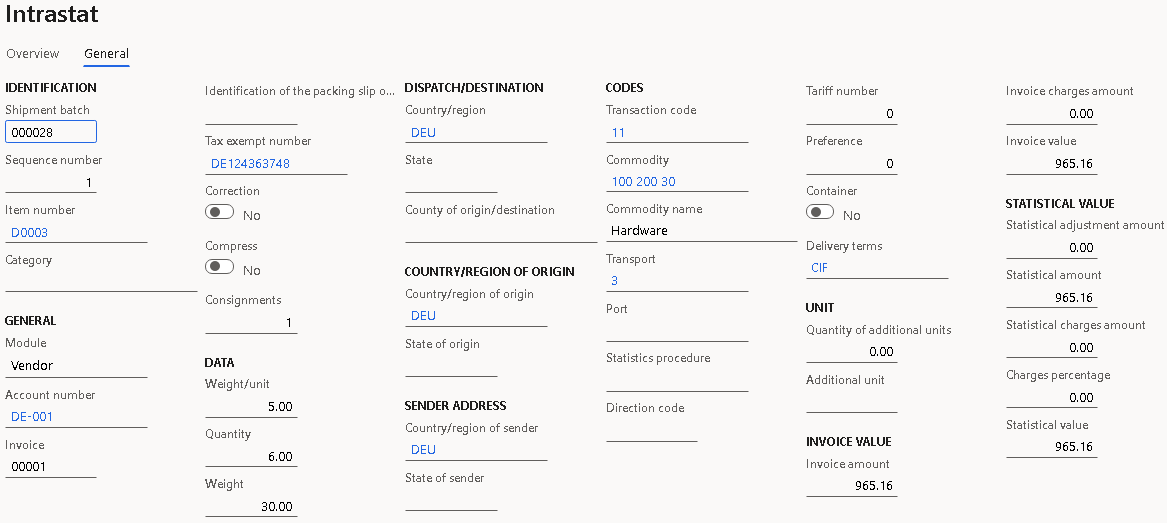Switch to the Overview tab

coord(33,54)
